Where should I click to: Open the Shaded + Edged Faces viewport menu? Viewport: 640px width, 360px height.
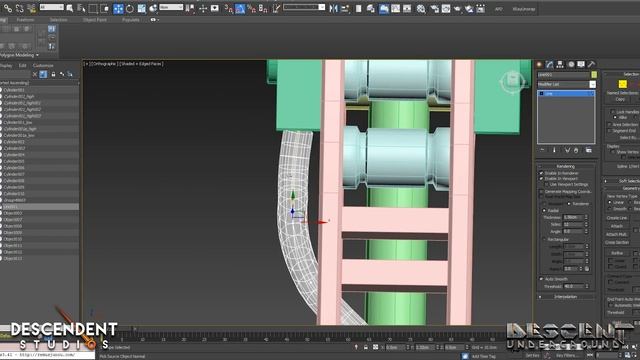click(141, 64)
